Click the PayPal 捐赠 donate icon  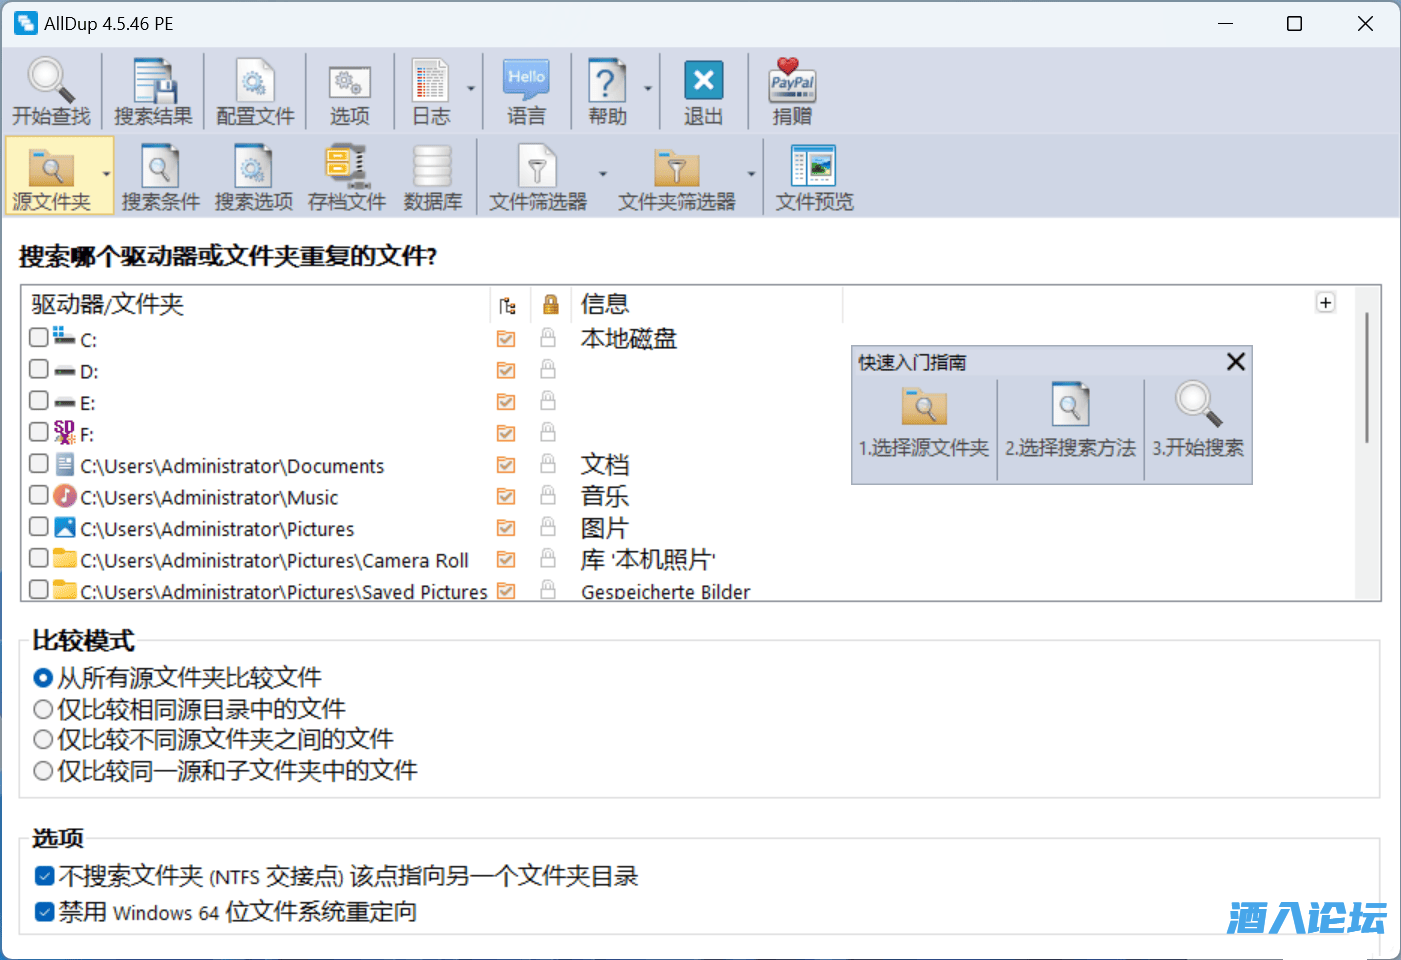point(792,91)
